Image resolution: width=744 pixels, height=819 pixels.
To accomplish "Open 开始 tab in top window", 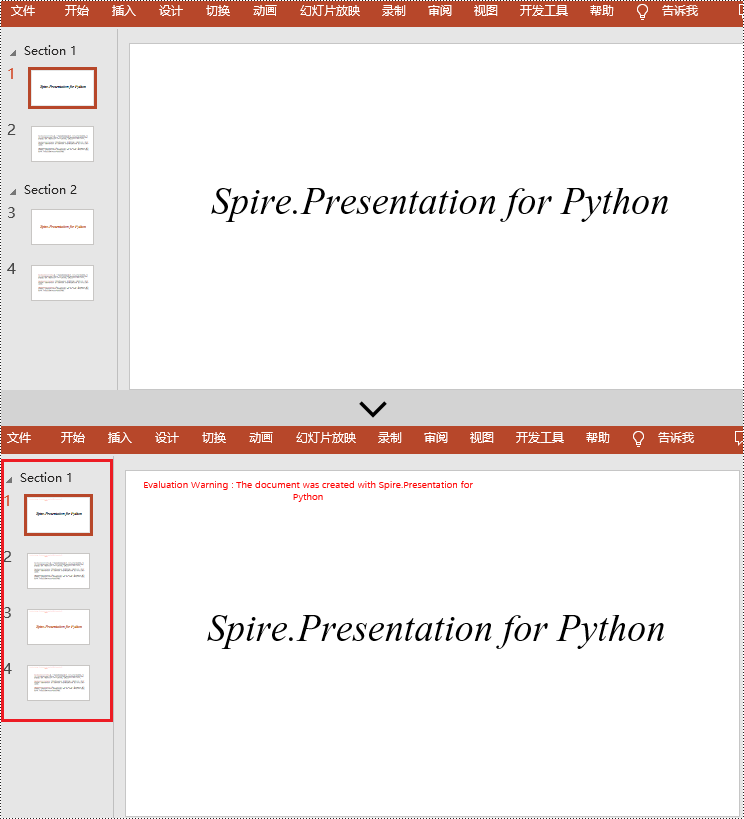I will click(x=76, y=10).
